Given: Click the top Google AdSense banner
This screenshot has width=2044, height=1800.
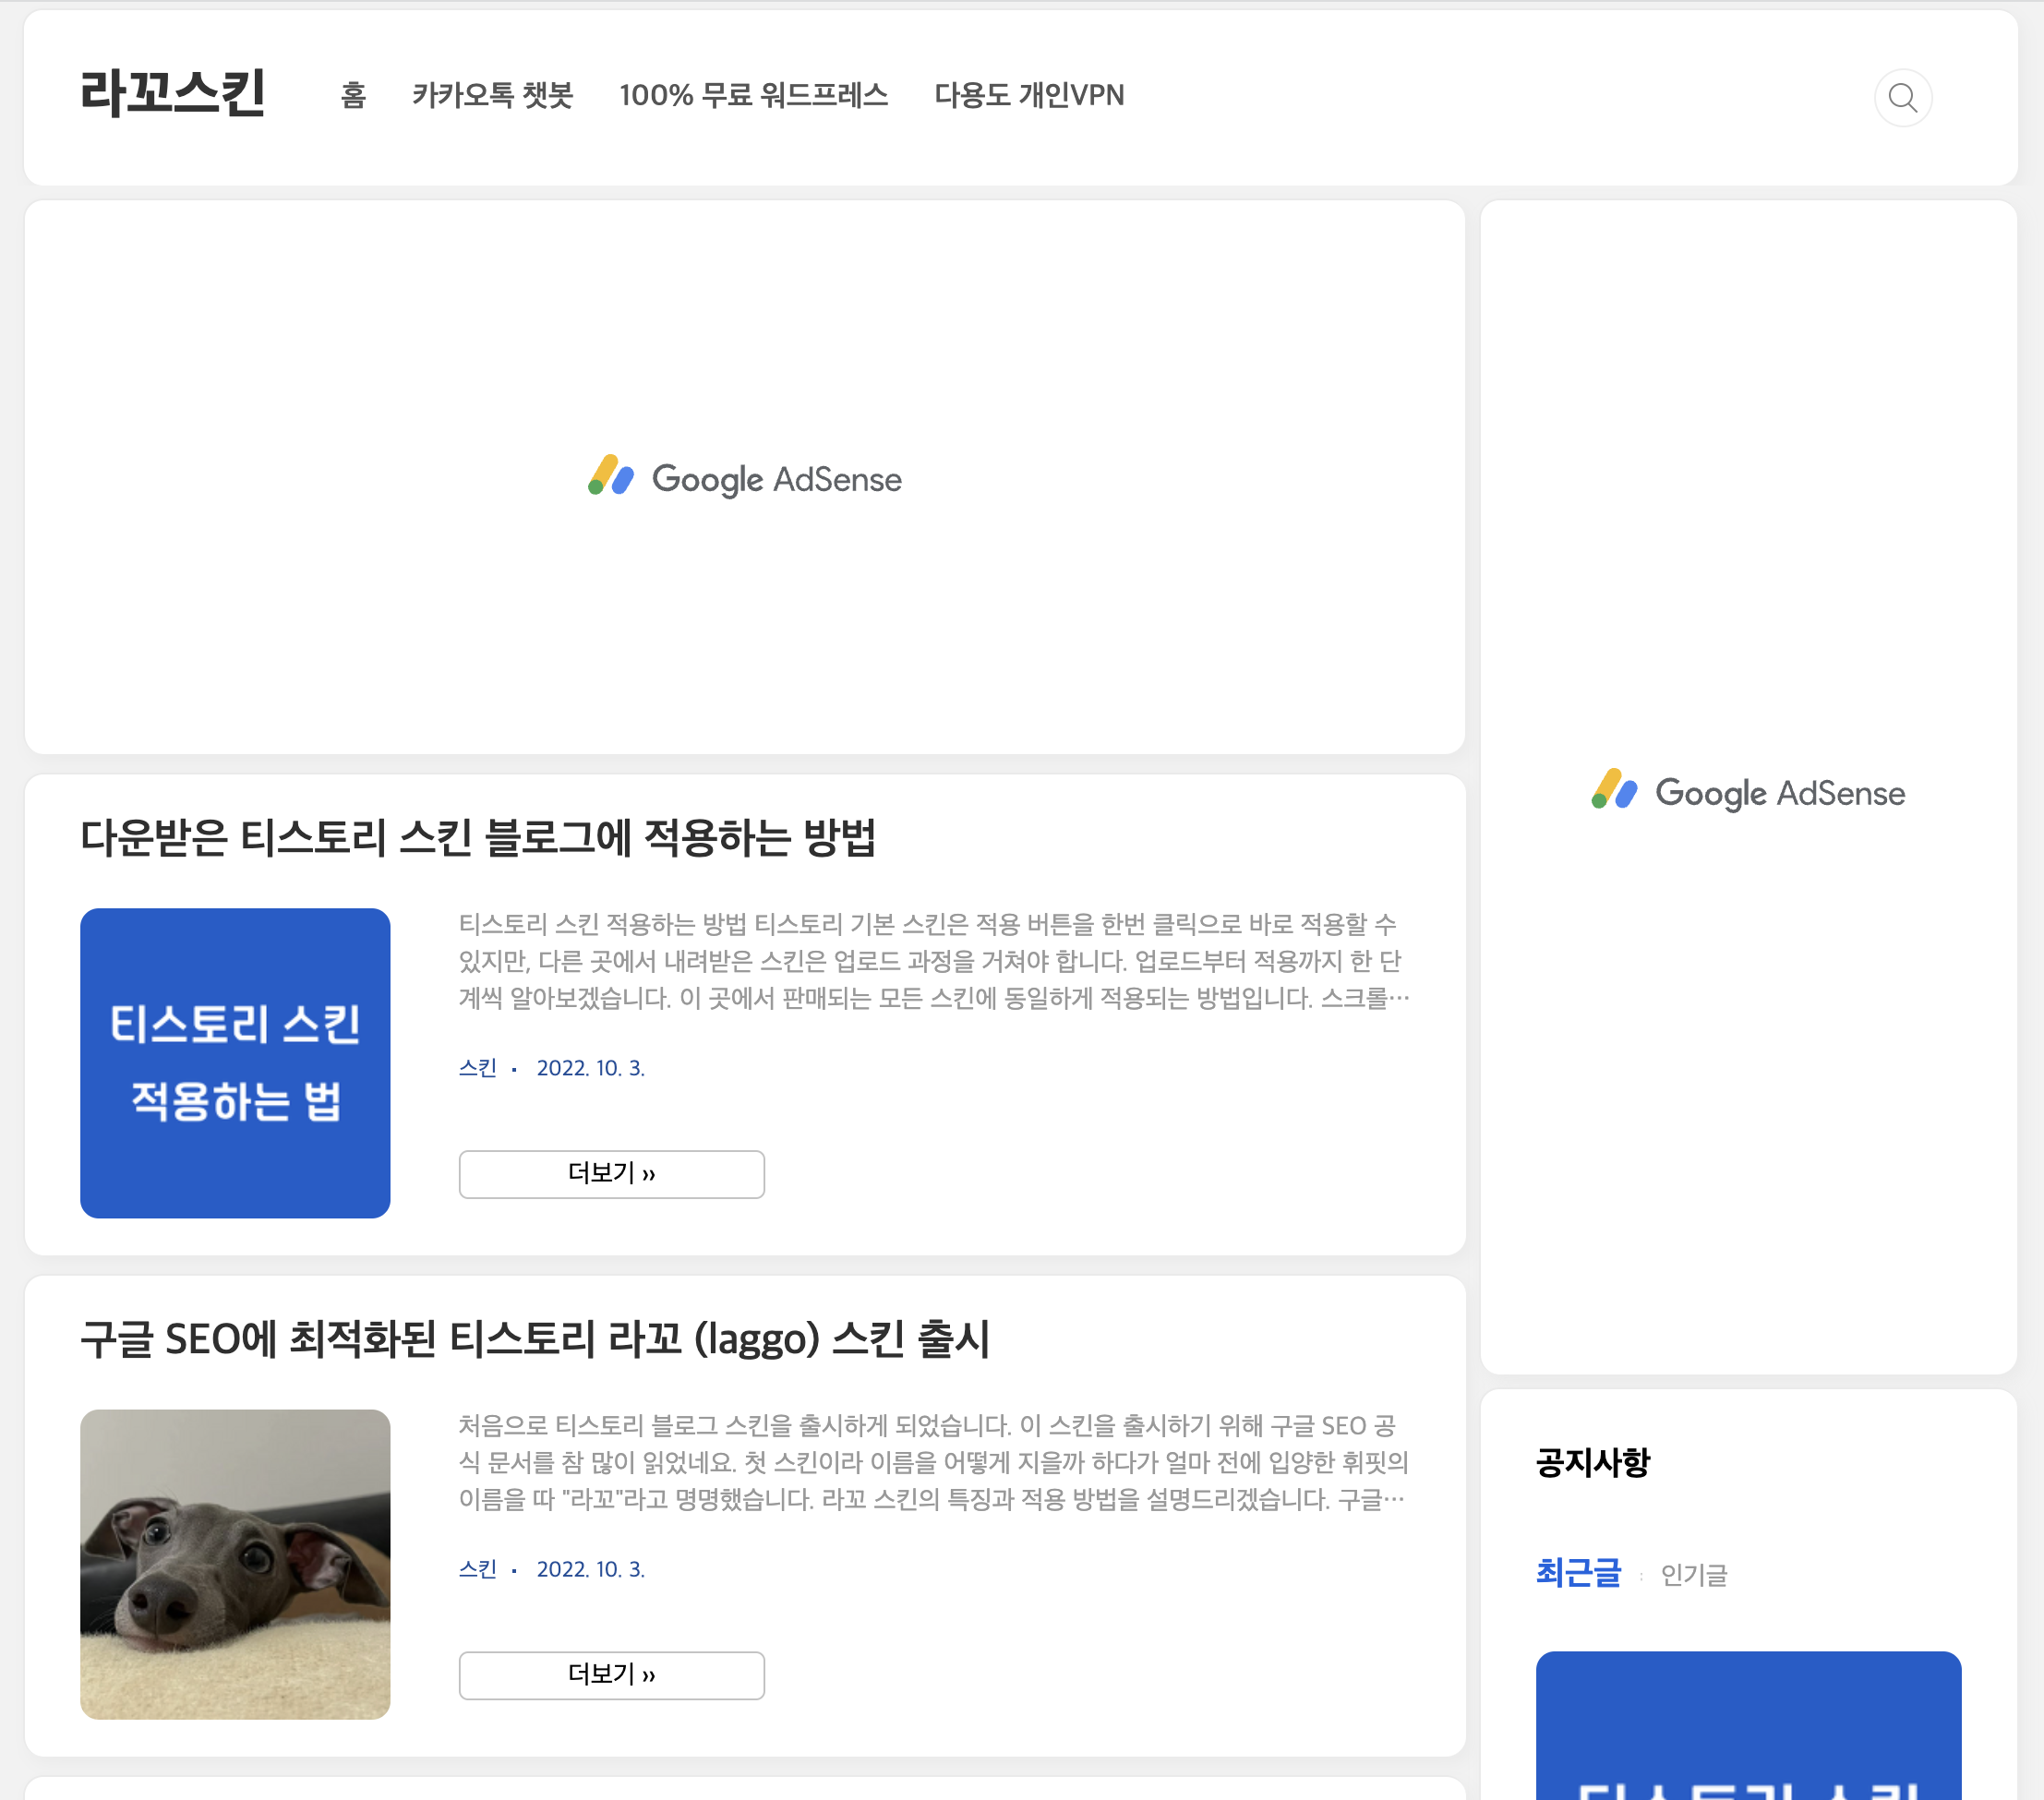Looking at the screenshot, I should [745, 478].
